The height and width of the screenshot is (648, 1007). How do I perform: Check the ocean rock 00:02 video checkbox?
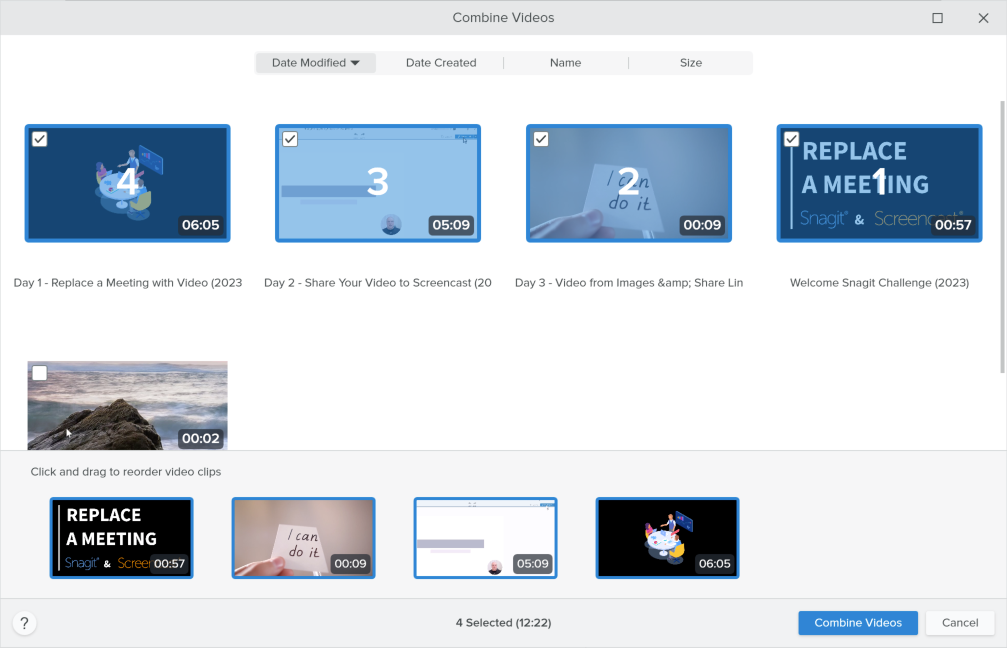click(x=40, y=373)
